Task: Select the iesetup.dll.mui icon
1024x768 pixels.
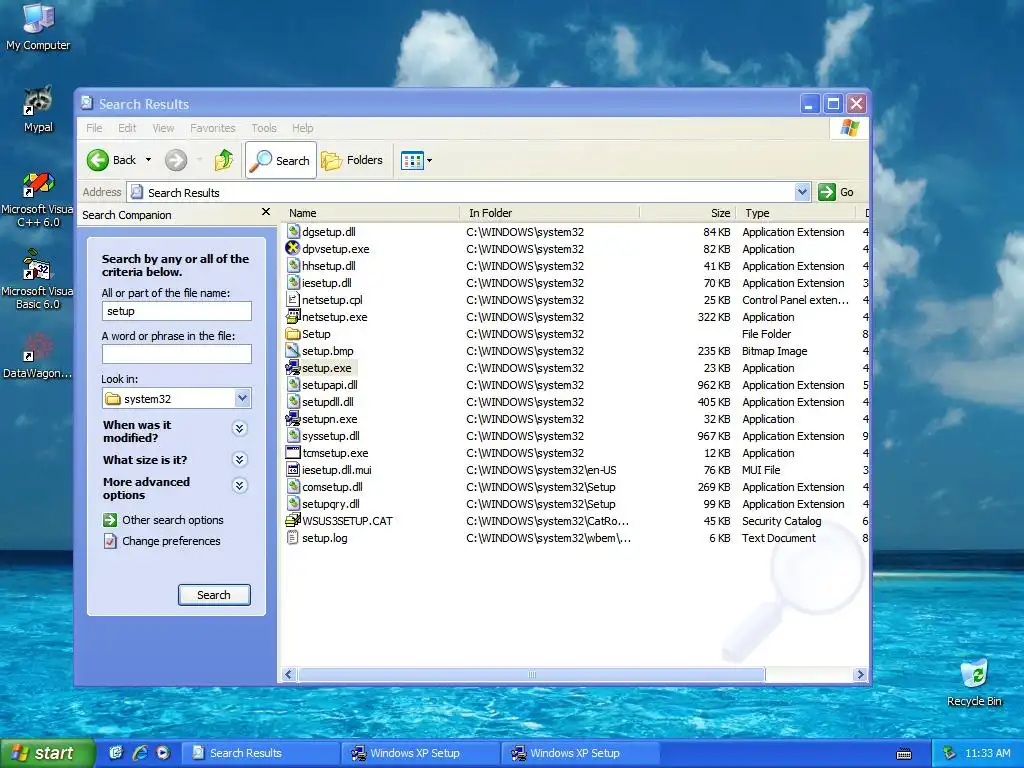Action: (293, 470)
